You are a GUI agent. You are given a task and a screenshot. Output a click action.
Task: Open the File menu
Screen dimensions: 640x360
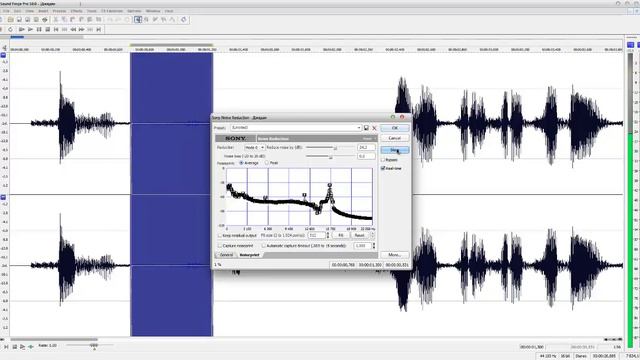tap(6, 11)
